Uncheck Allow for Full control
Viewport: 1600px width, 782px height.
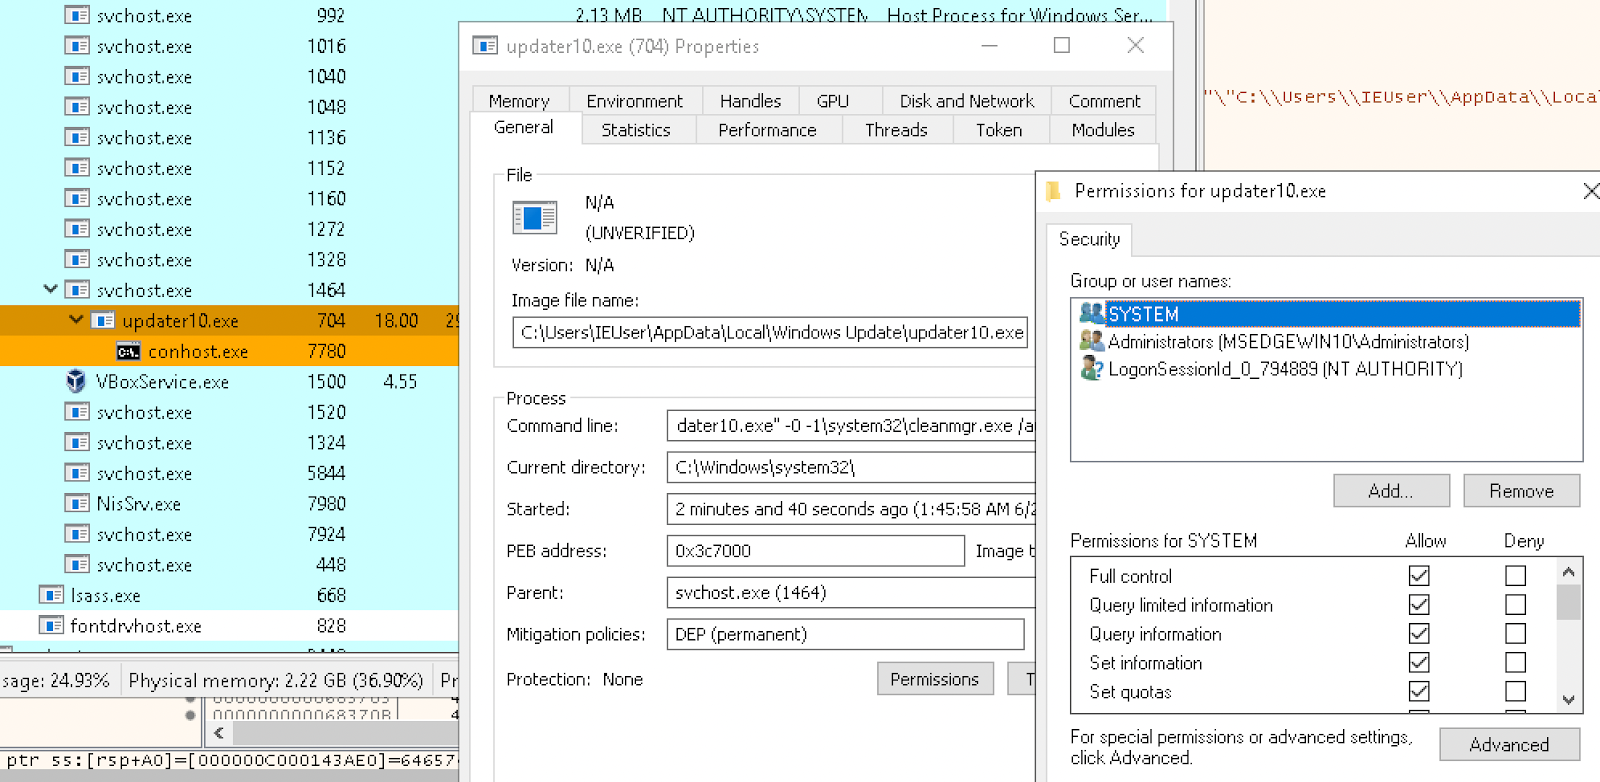click(1418, 576)
